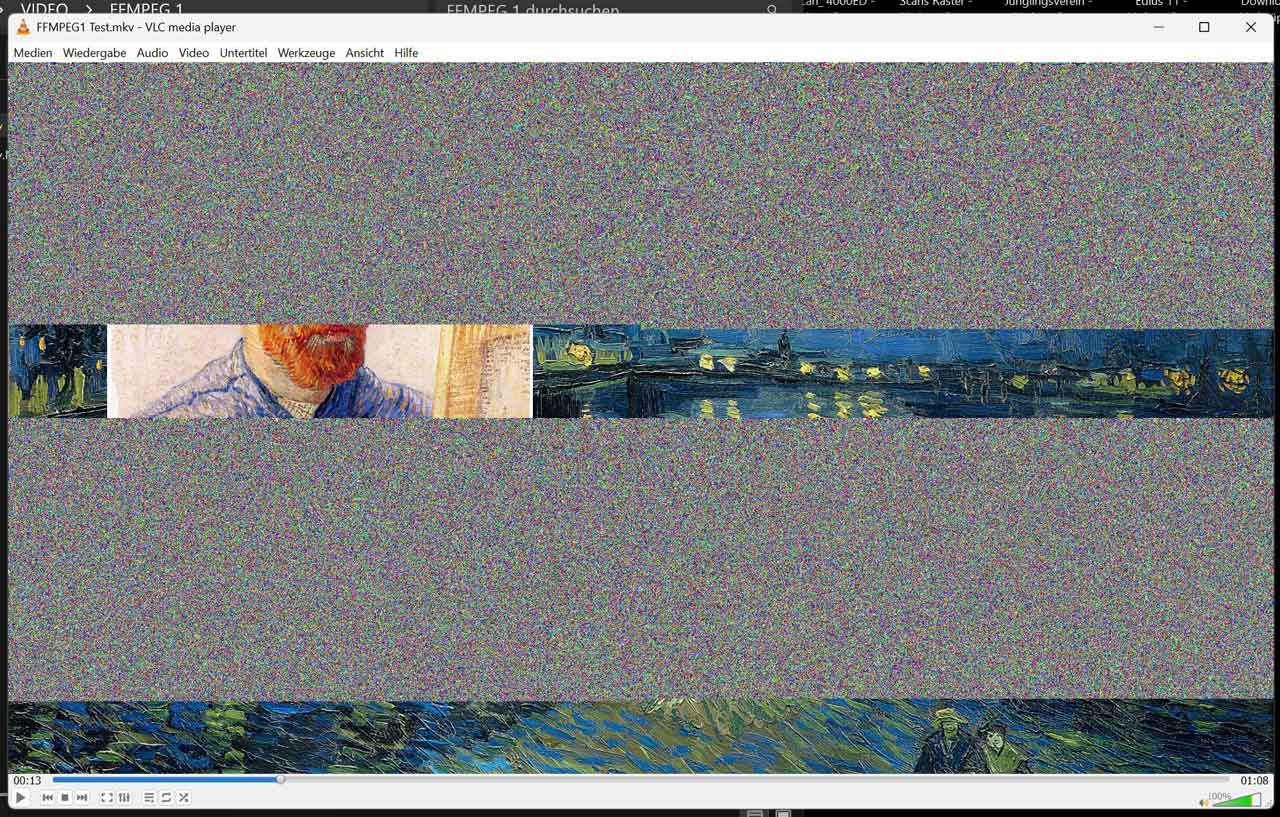Open the Video menu

(194, 53)
